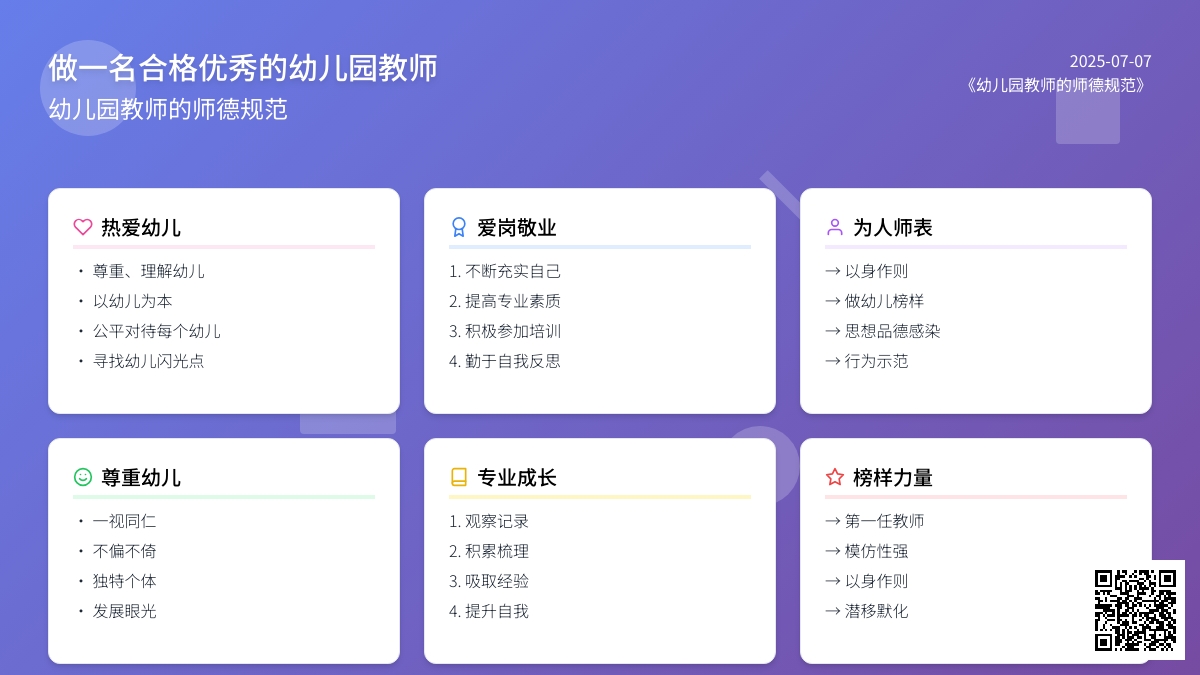
Task: Click item 3. 积极参加培训
Action: (x=505, y=331)
